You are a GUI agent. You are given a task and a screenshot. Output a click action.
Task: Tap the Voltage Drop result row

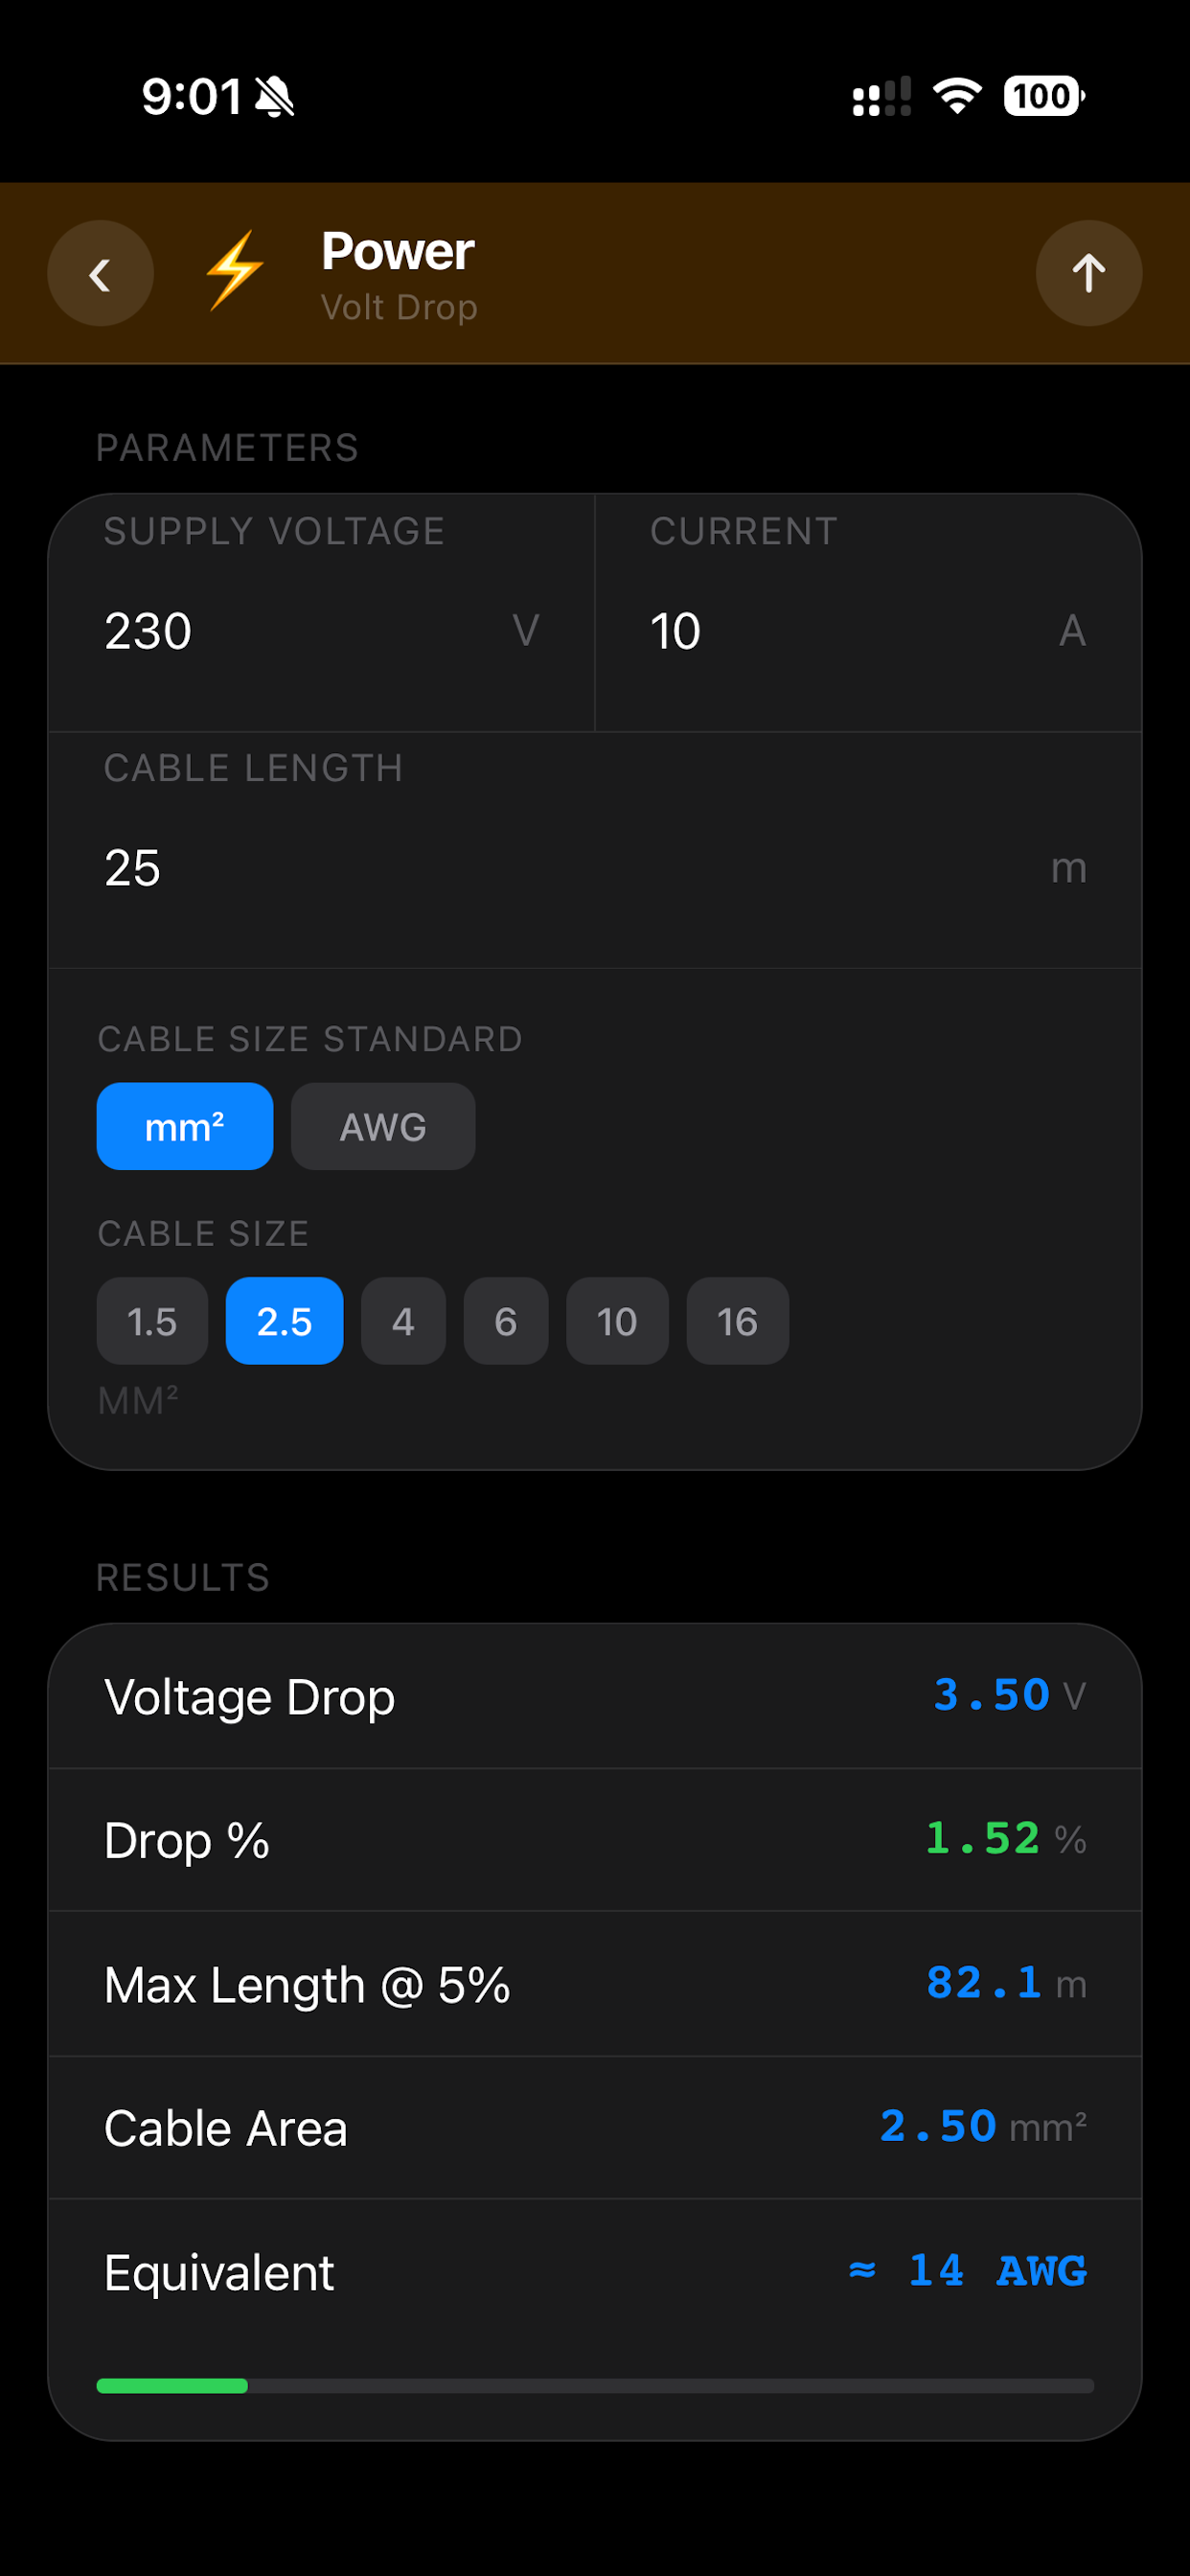[595, 1697]
